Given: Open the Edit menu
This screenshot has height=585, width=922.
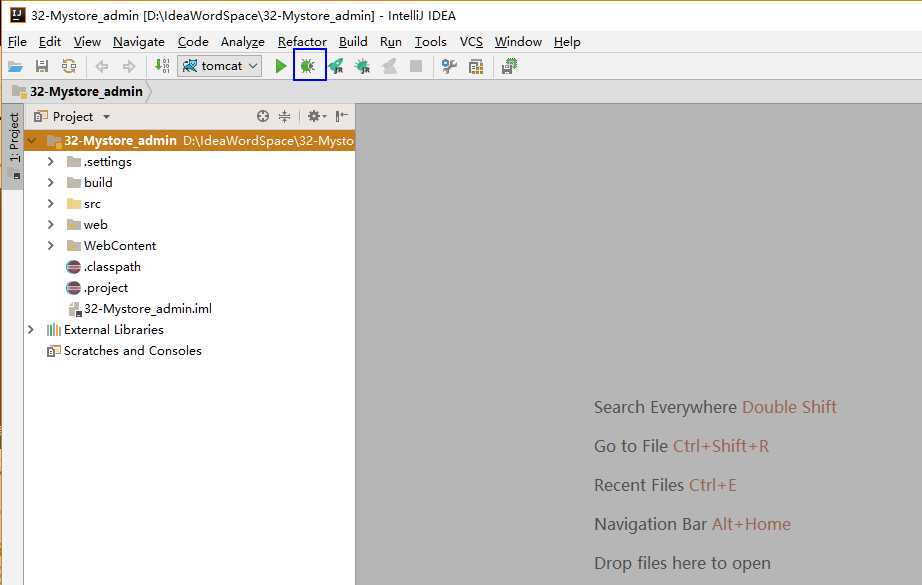Looking at the screenshot, I should (50, 42).
